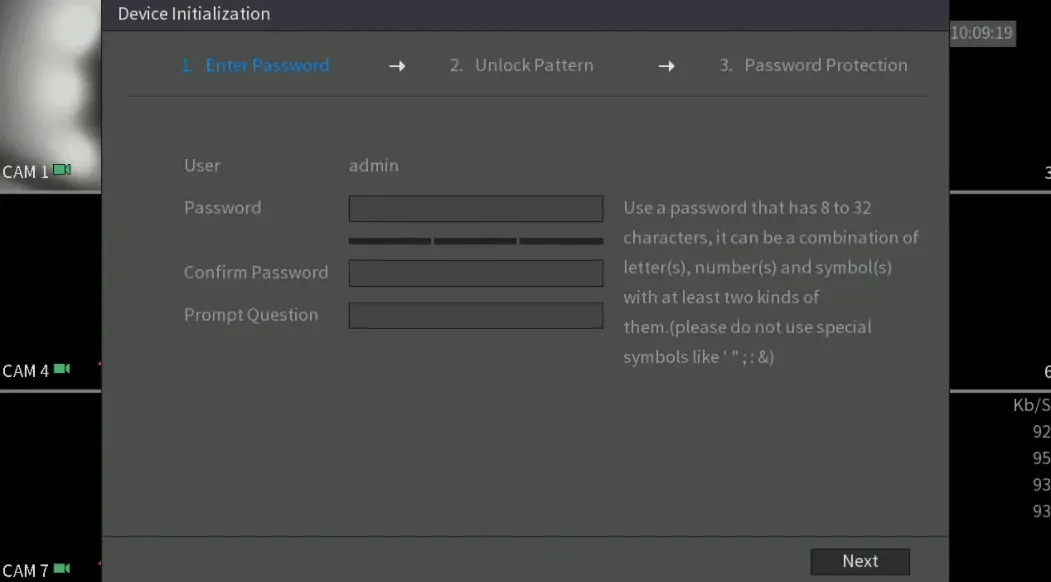Click the Kb/S bitrate header
Image resolution: width=1051 pixels, height=582 pixels.
pyautogui.click(x=1031, y=405)
